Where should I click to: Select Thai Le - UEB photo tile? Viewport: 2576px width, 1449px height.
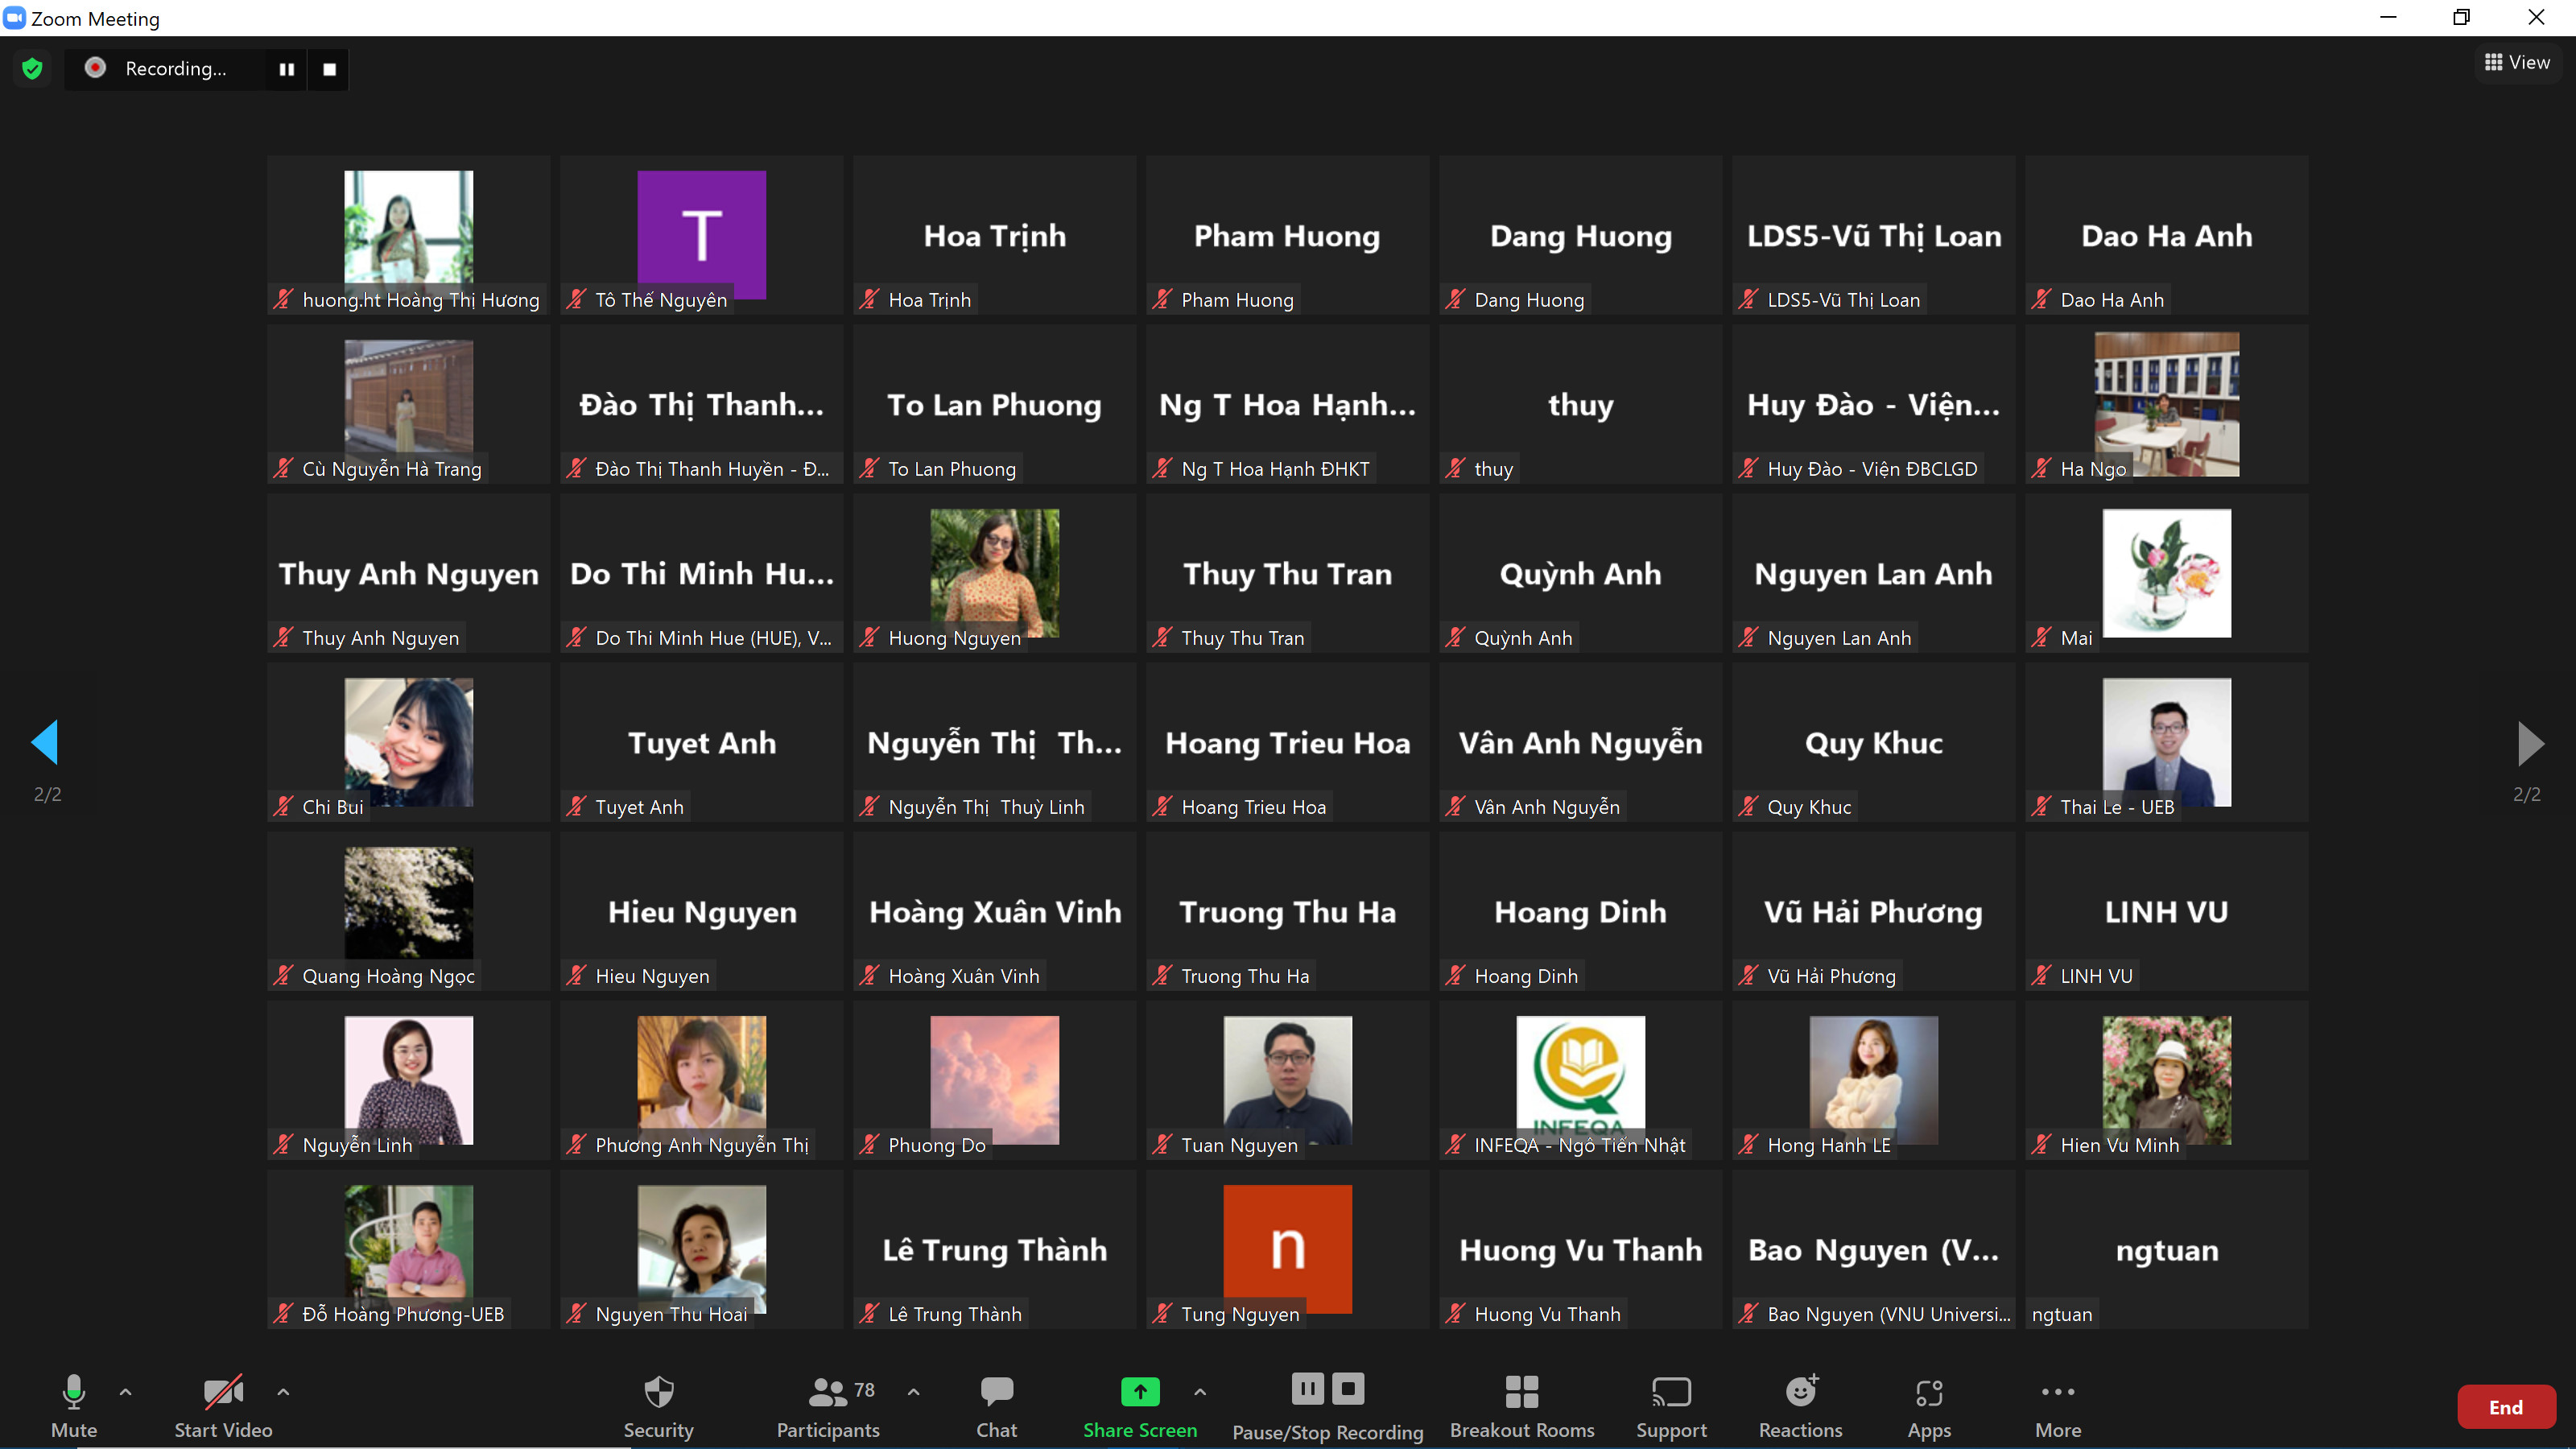[2166, 741]
